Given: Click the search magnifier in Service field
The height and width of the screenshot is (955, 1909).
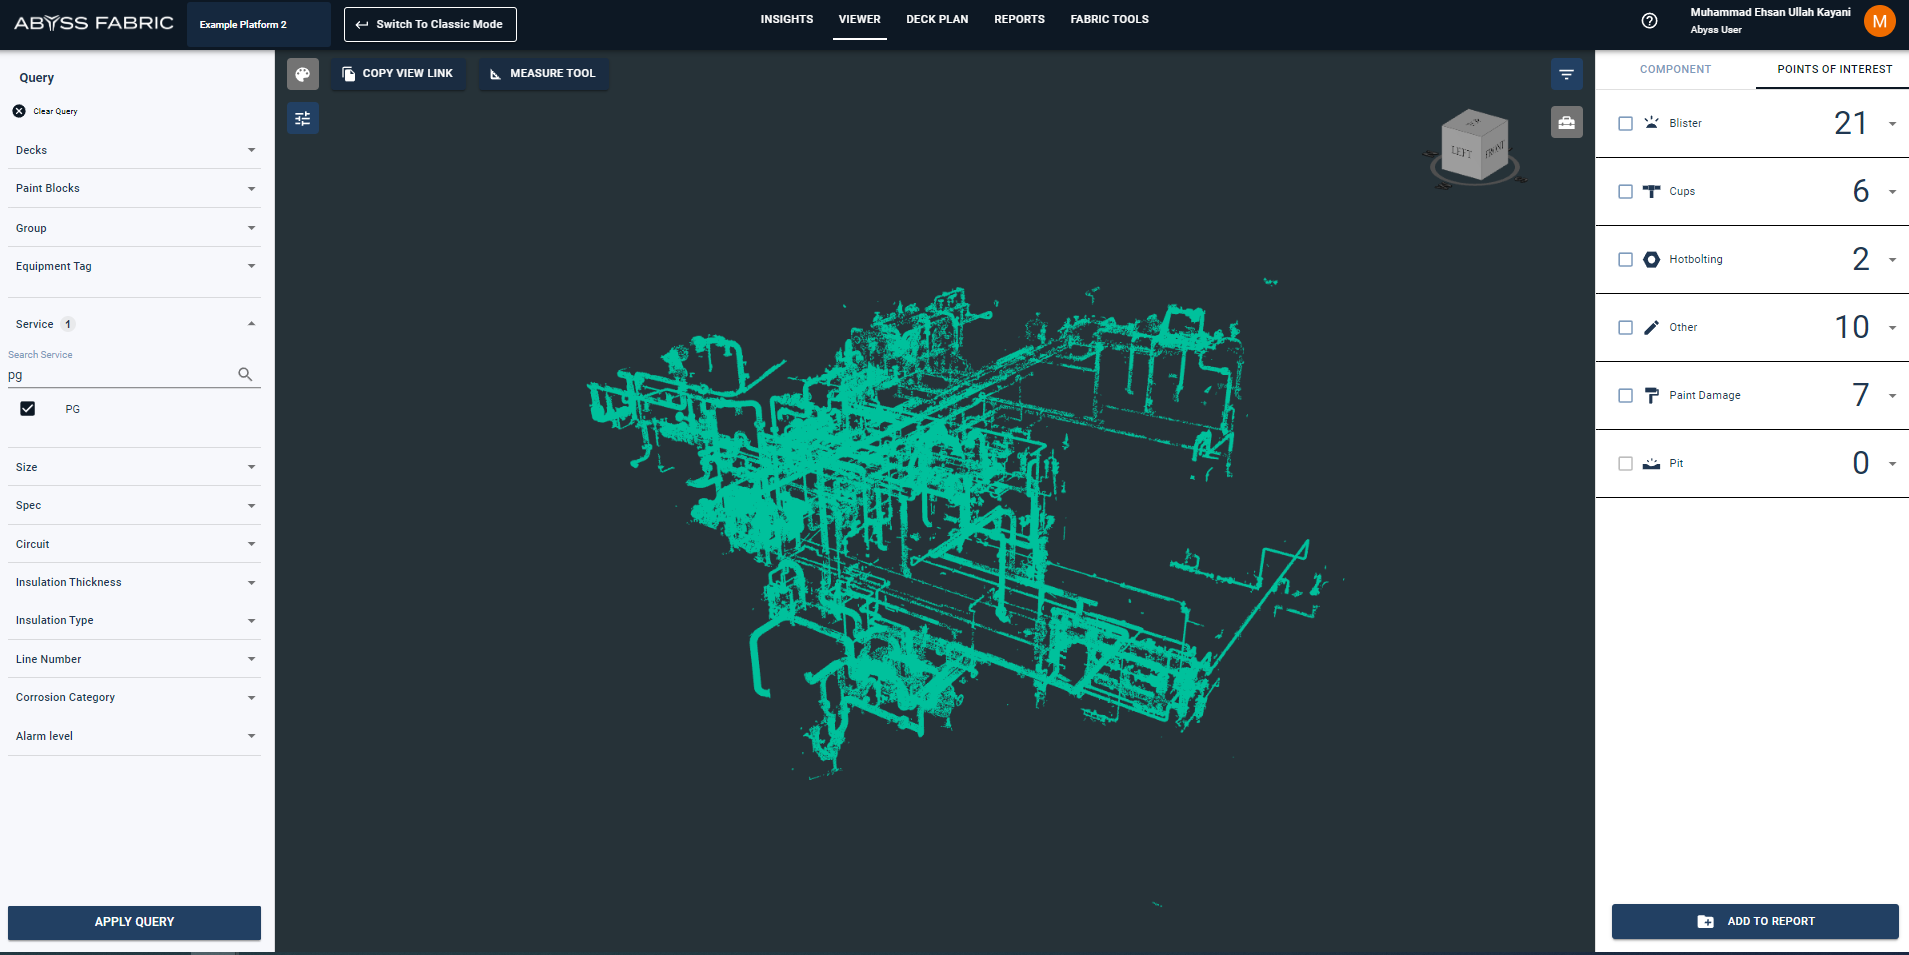Looking at the screenshot, I should 245,374.
